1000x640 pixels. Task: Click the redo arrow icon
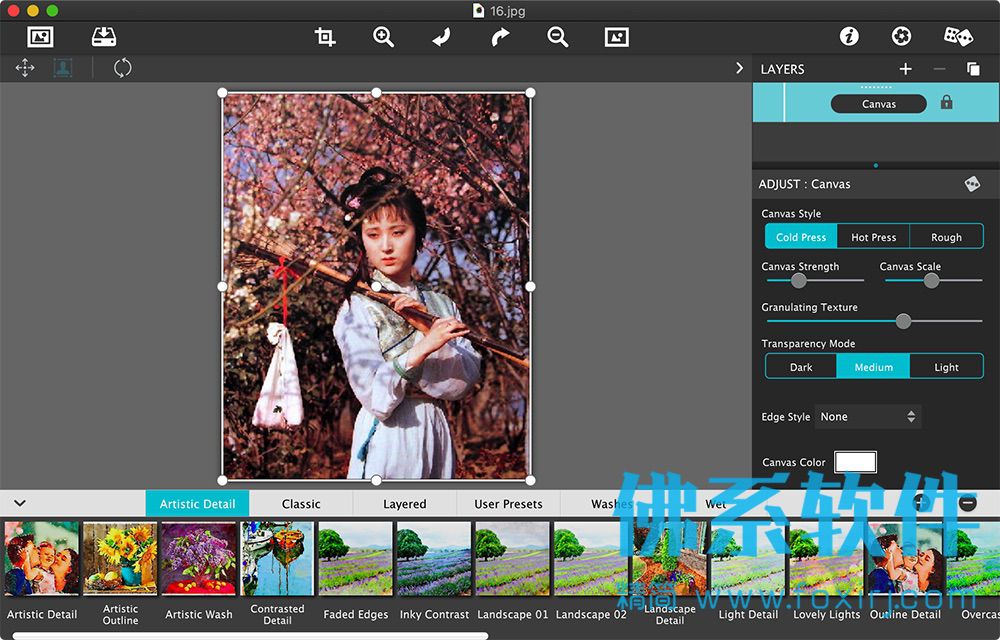click(500, 37)
